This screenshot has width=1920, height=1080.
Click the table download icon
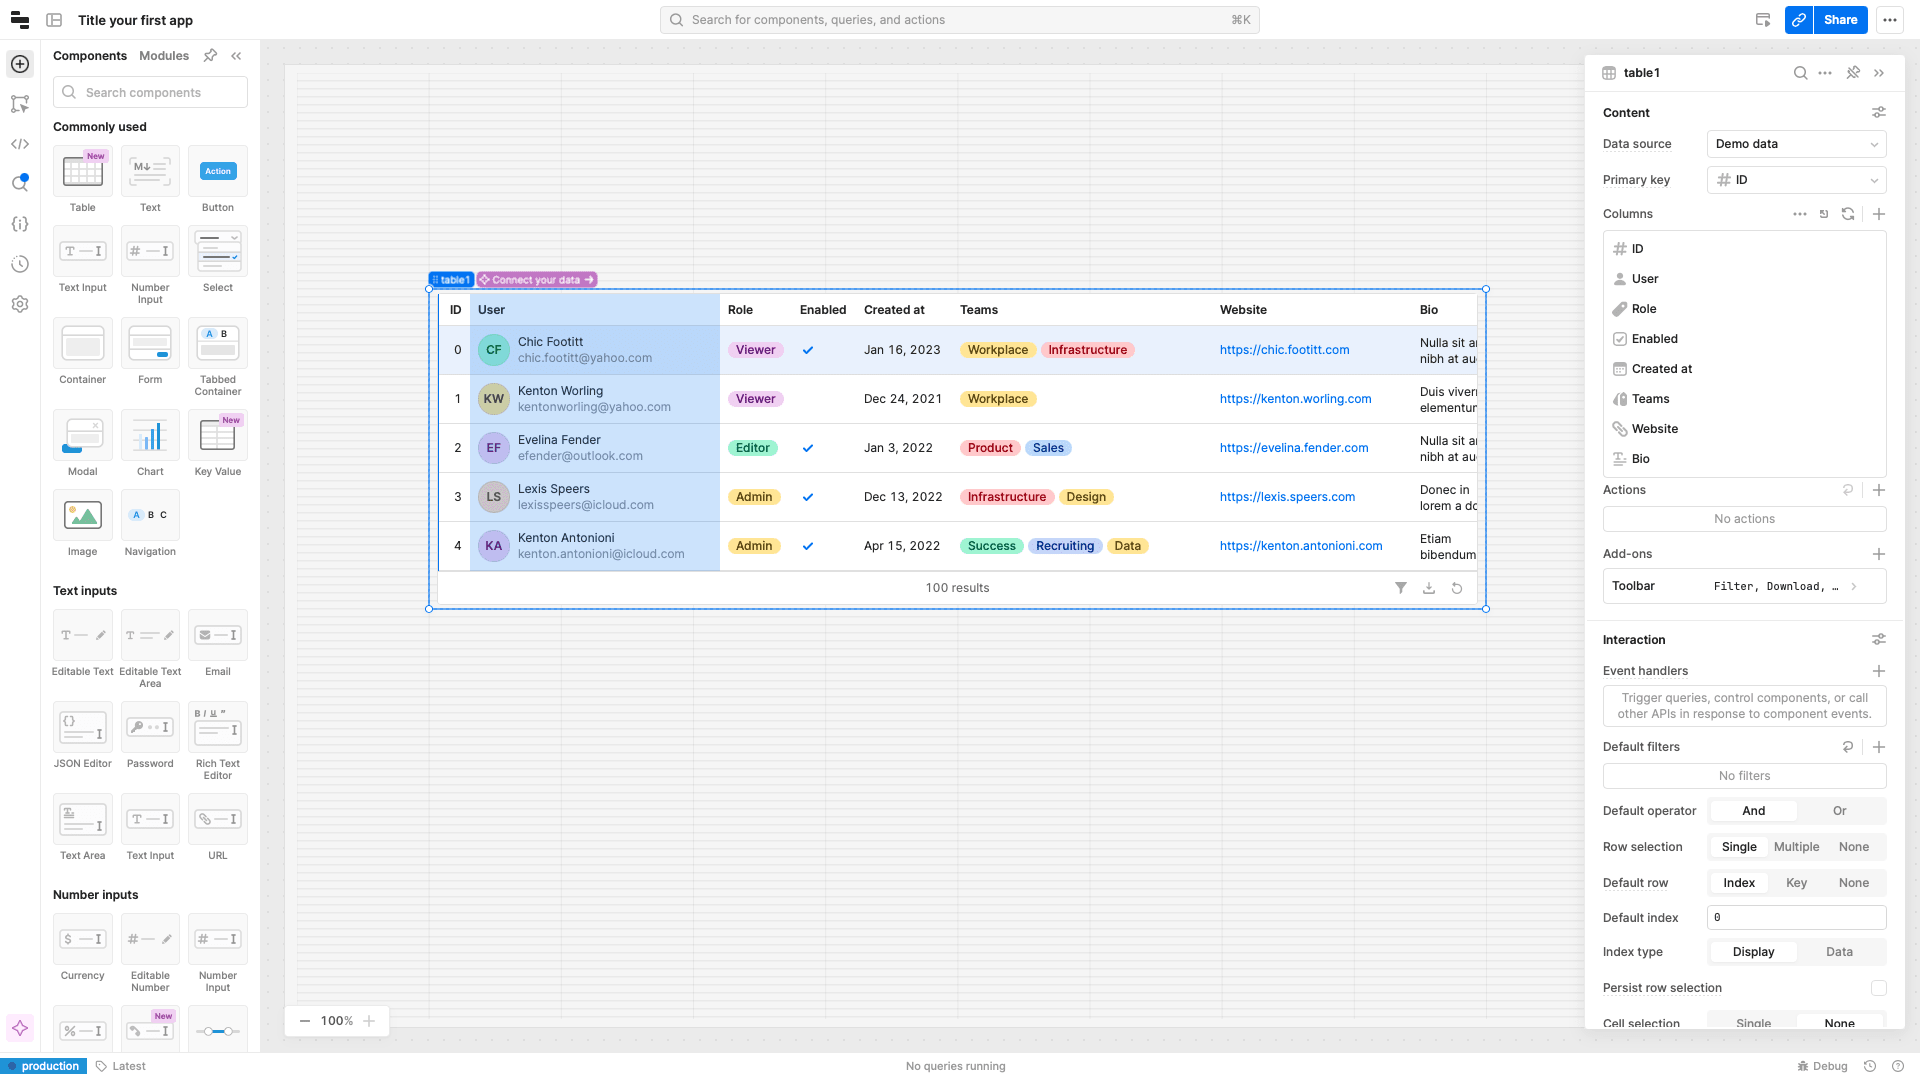click(1429, 588)
